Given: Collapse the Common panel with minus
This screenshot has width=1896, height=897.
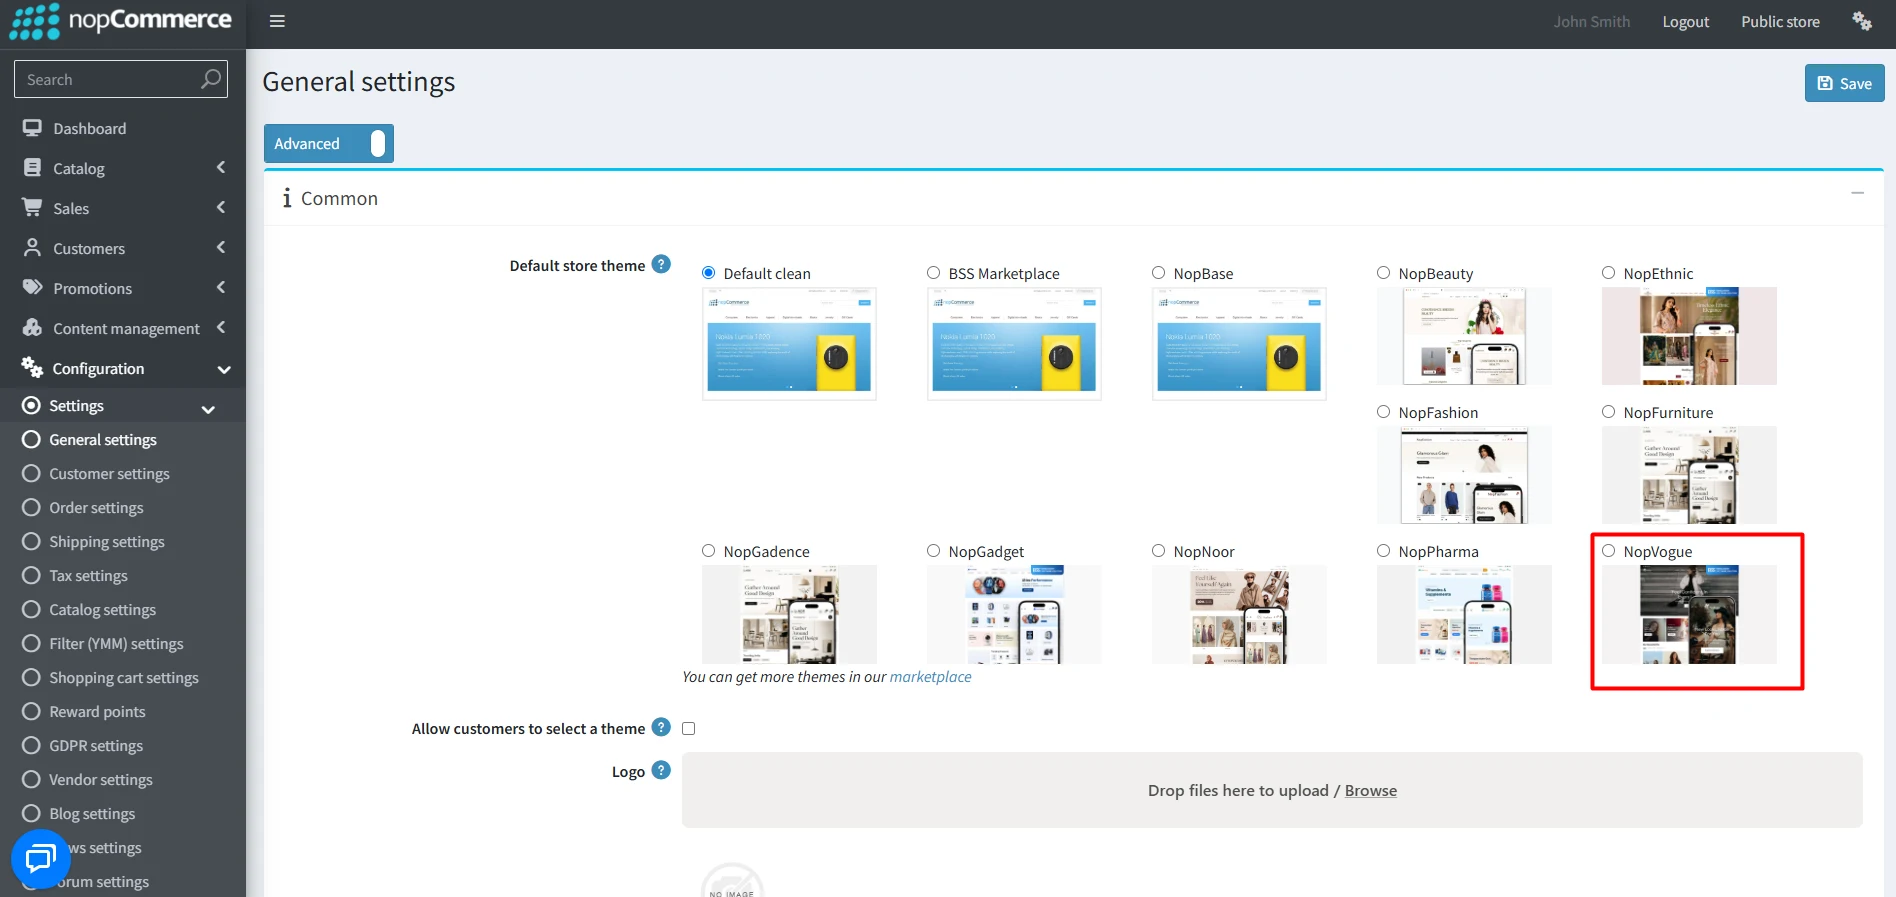Looking at the screenshot, I should click(1857, 193).
